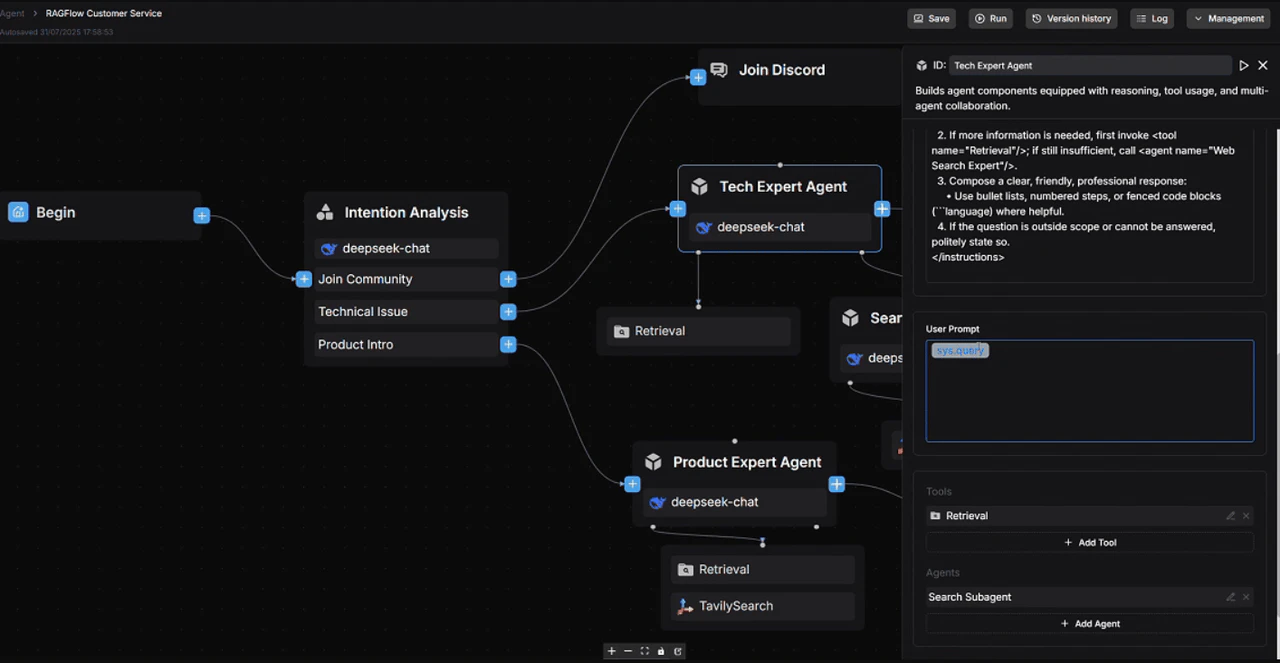
Task: Click input plus handle of Tech Expert Agent
Action: [678, 209]
